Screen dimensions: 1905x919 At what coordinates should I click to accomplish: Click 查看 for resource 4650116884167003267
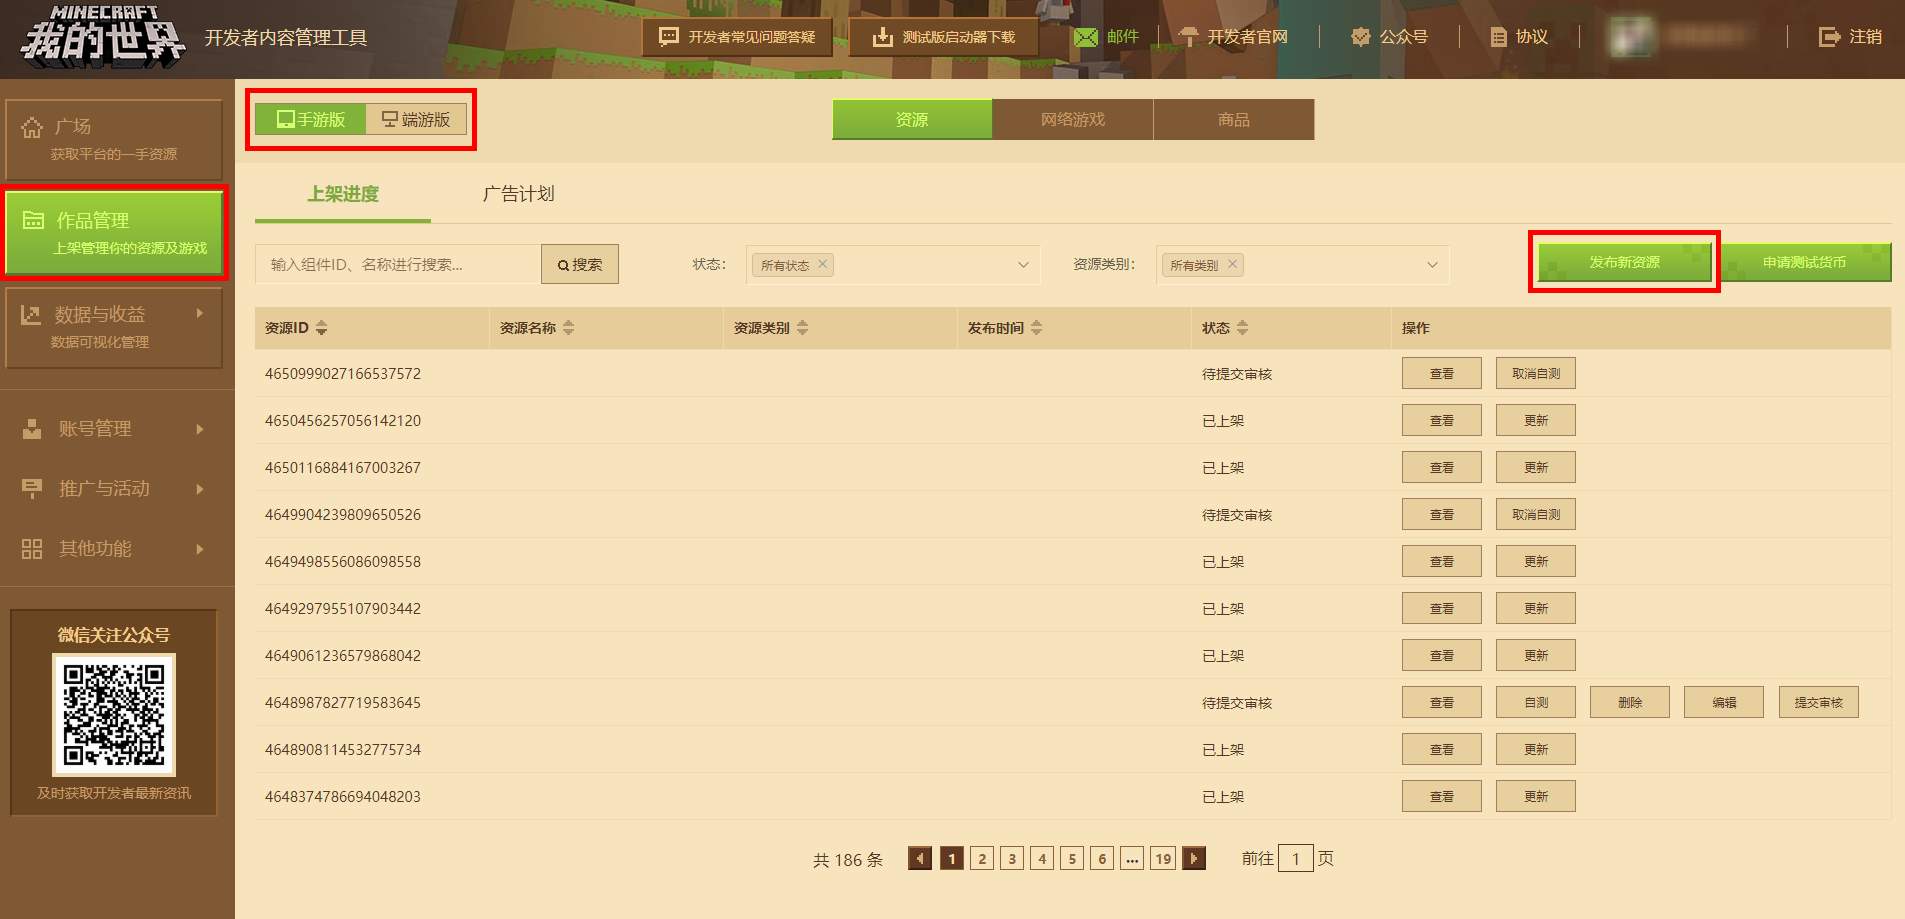(x=1441, y=468)
